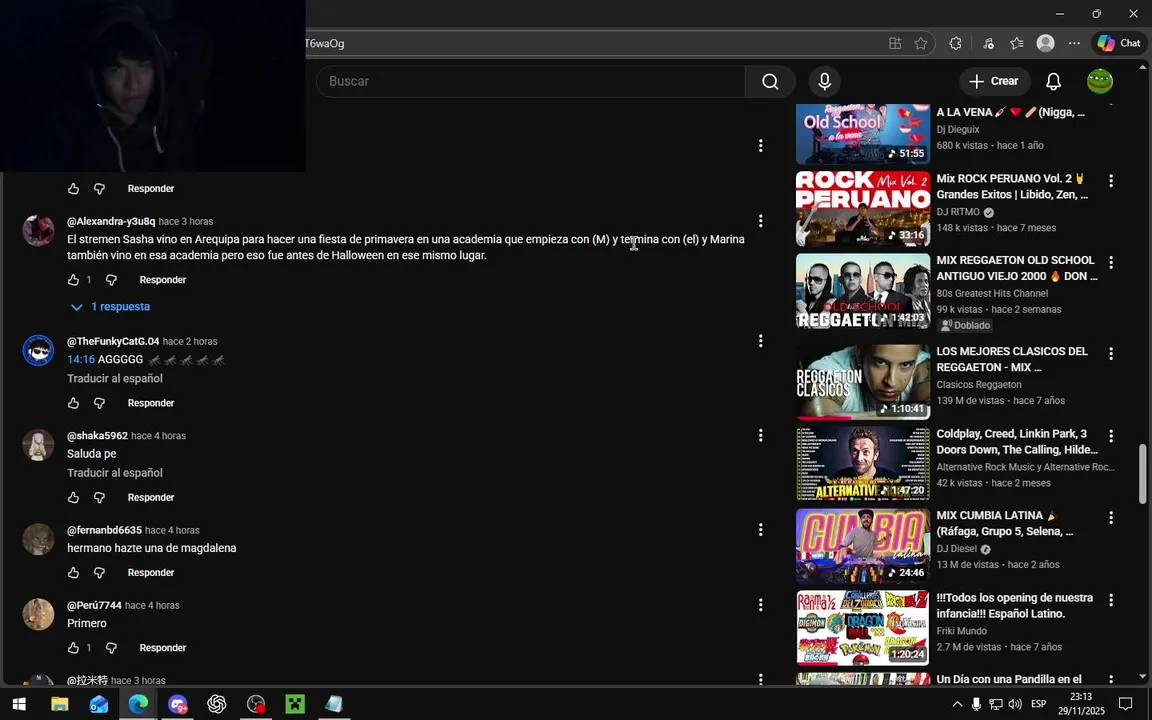
Task: Reply to @Alexandra-y3u8q comment
Action: tap(163, 280)
